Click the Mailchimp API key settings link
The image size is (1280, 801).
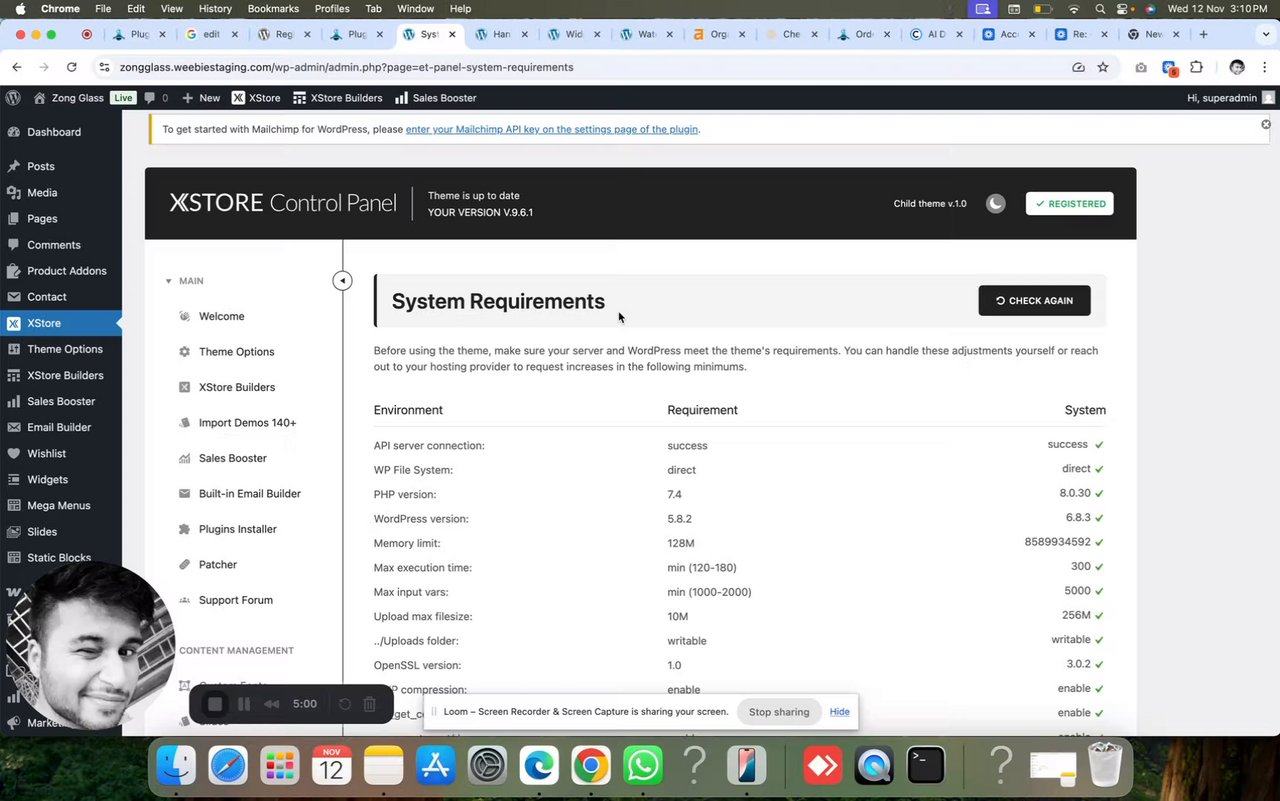tap(552, 129)
